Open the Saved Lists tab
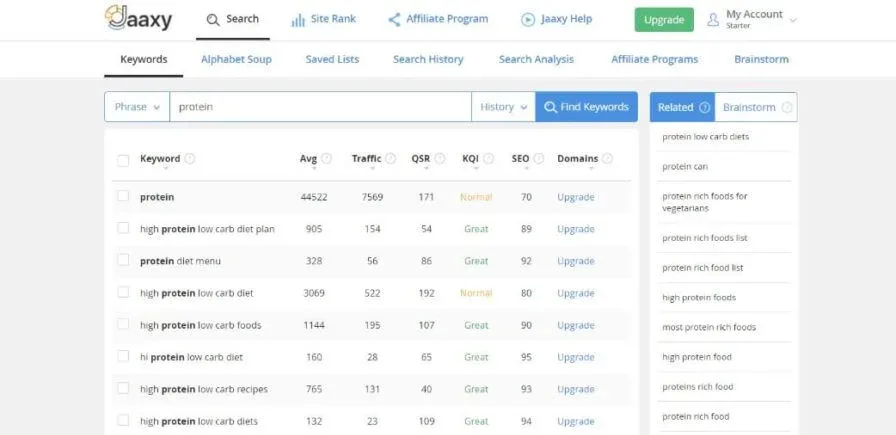 click(332, 59)
